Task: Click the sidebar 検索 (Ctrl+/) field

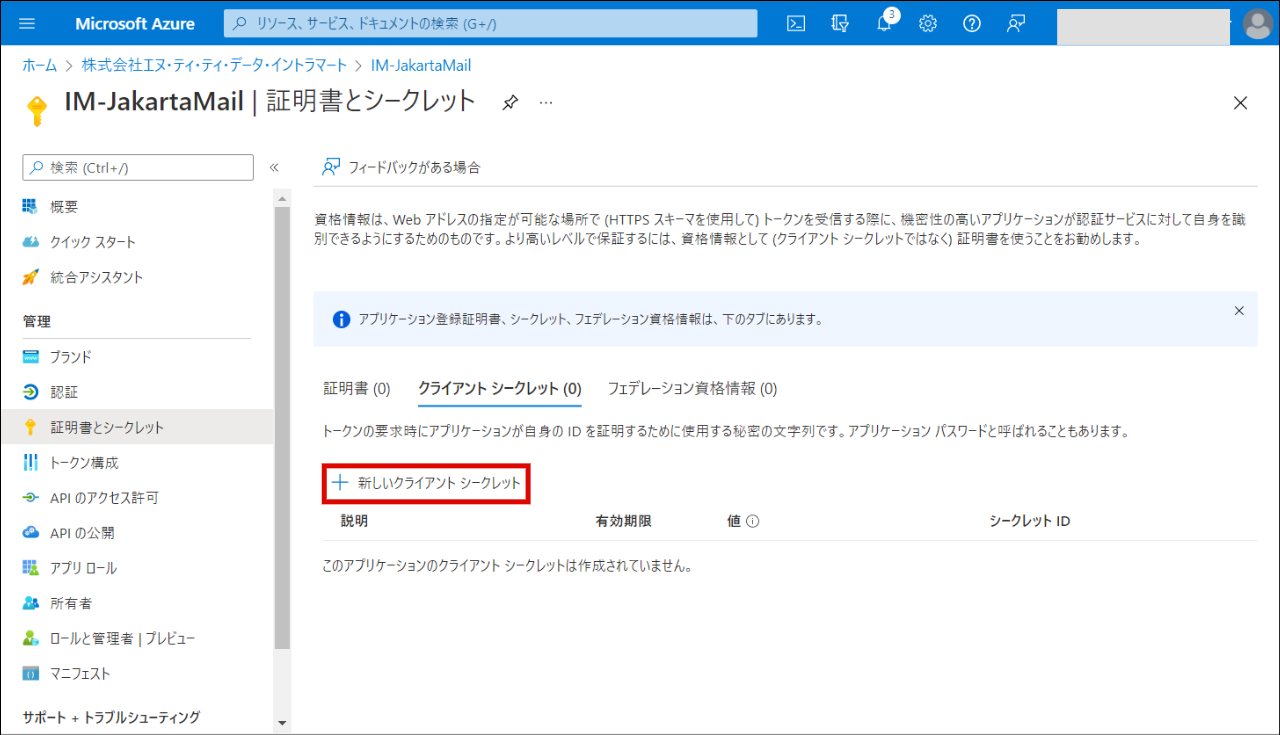Action: [x=138, y=167]
